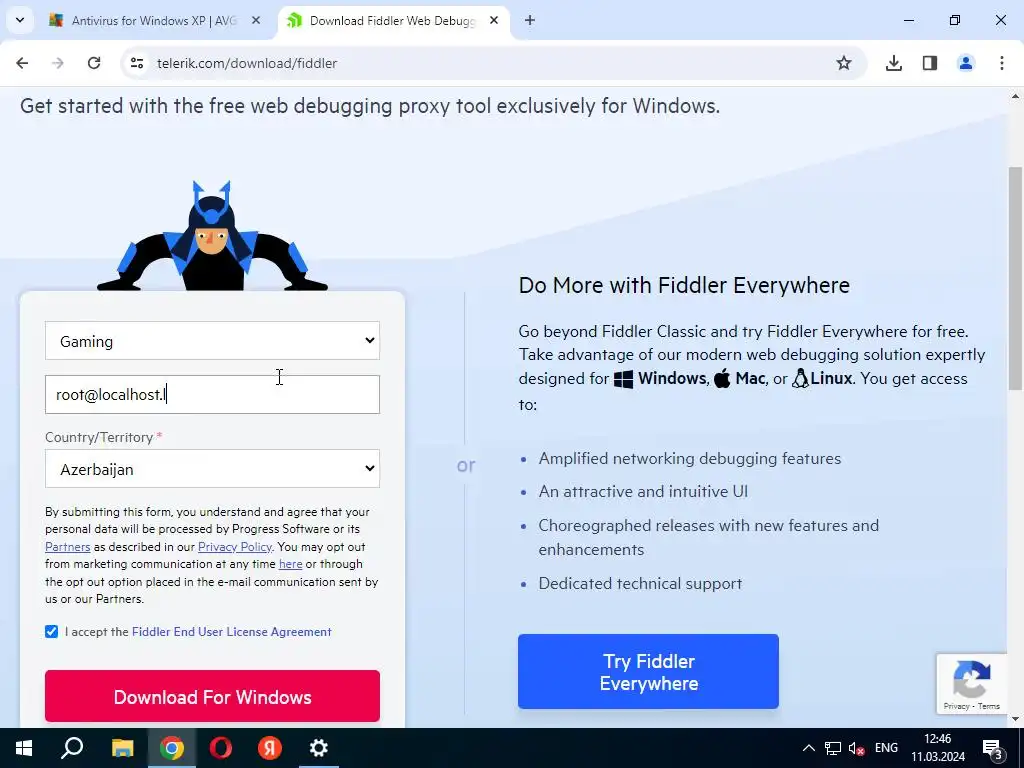
Task: Click the muted volume tray icon
Action: pos(856,748)
